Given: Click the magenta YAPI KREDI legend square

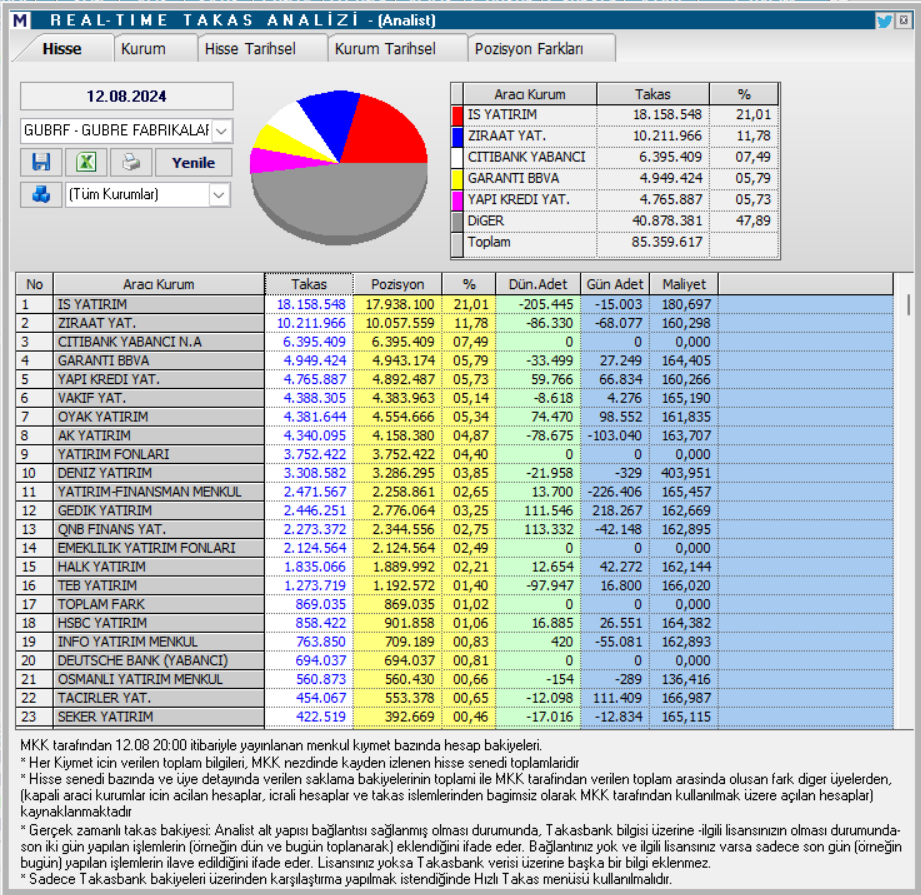Looking at the screenshot, I should click(x=457, y=199).
